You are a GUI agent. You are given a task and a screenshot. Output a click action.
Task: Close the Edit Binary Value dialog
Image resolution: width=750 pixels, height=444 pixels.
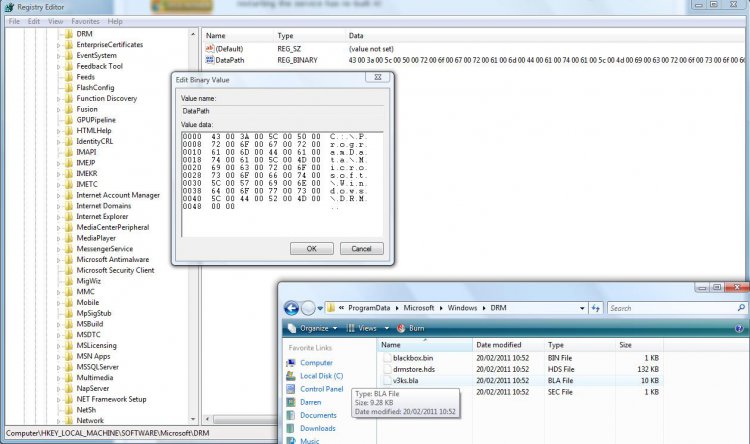point(378,77)
